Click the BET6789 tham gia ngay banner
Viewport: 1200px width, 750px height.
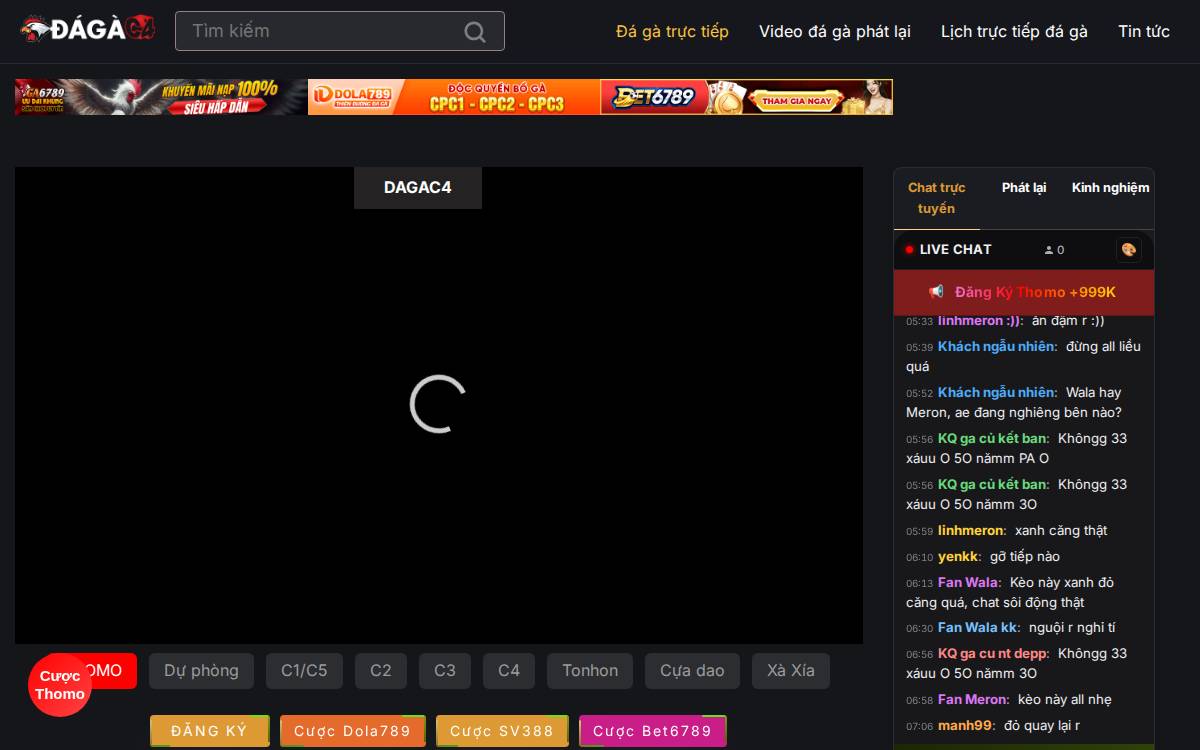coord(747,97)
